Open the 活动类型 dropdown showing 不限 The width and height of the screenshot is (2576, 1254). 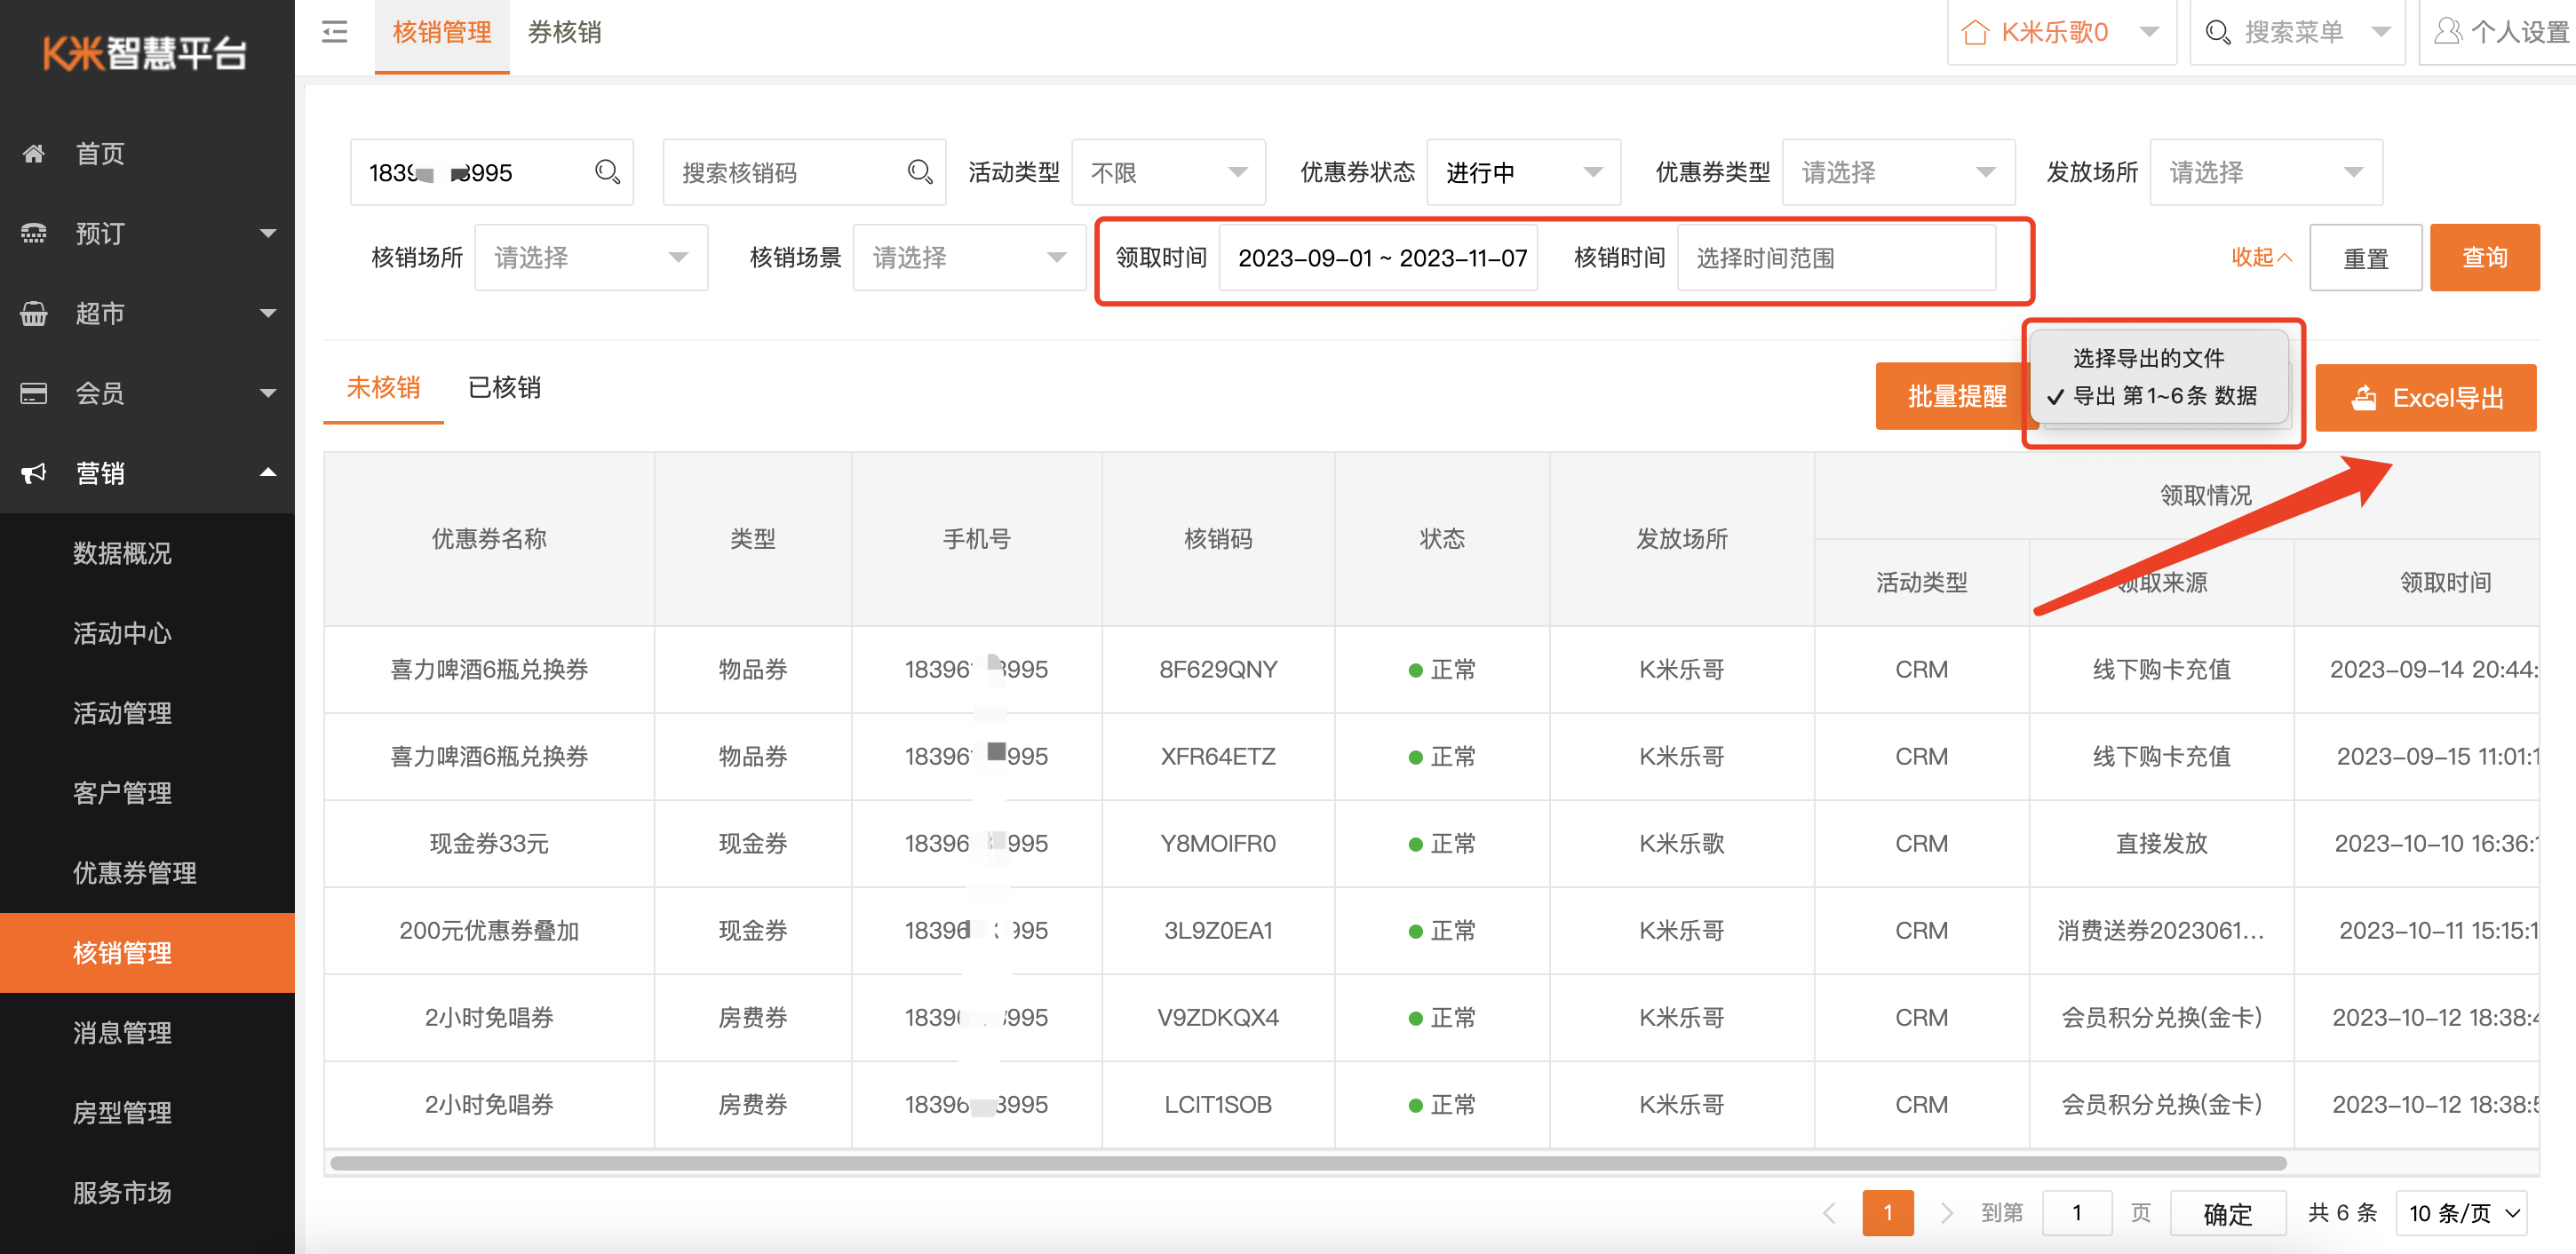[1168, 172]
